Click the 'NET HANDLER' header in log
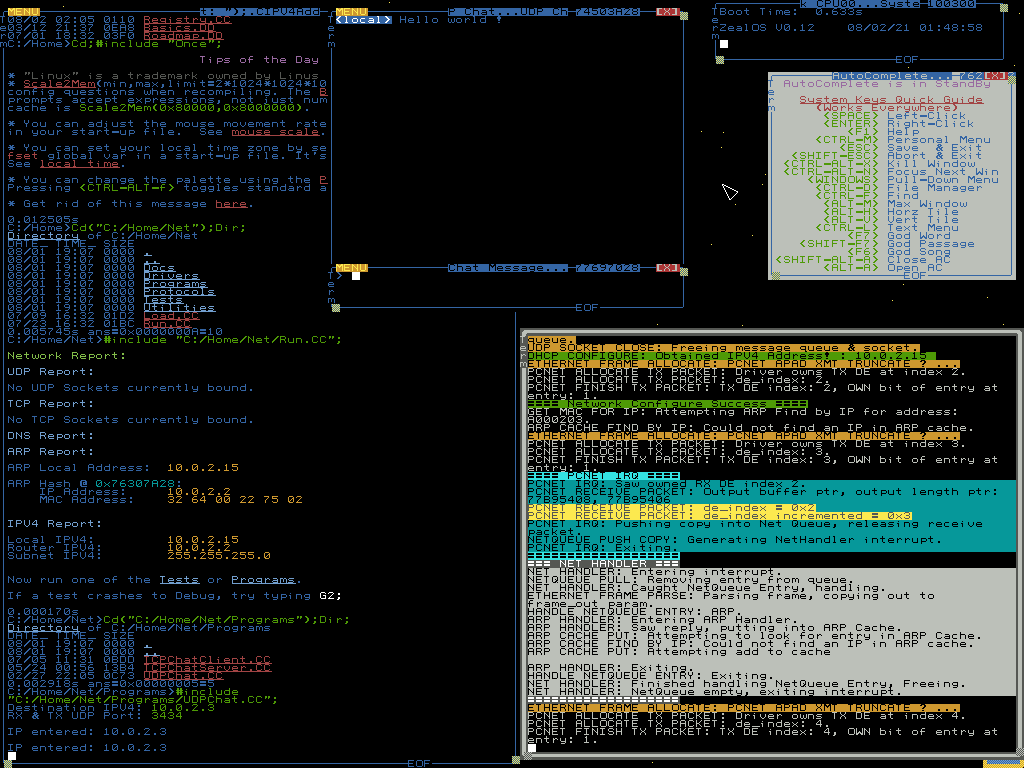 click(603, 564)
